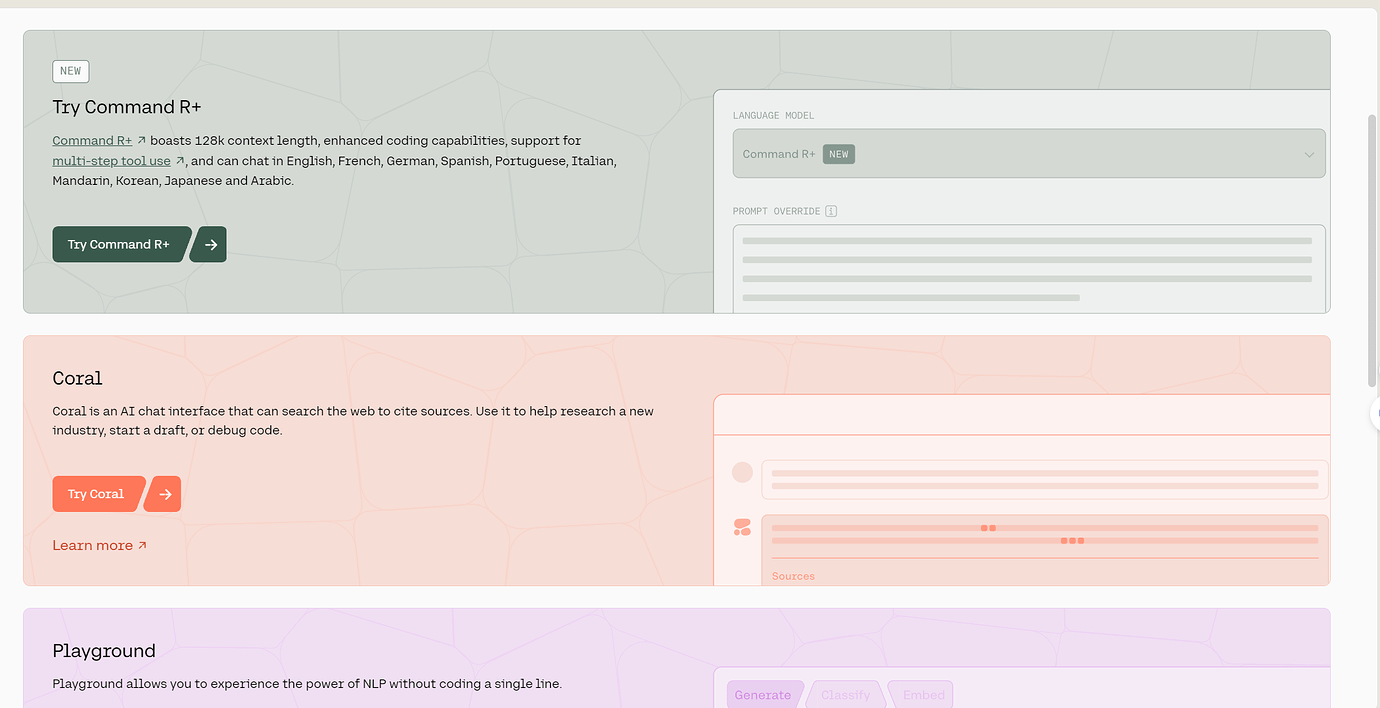Viewport: 1380px width, 708px height.
Task: Click the NEW badge above Try Command R+
Action: (71, 71)
